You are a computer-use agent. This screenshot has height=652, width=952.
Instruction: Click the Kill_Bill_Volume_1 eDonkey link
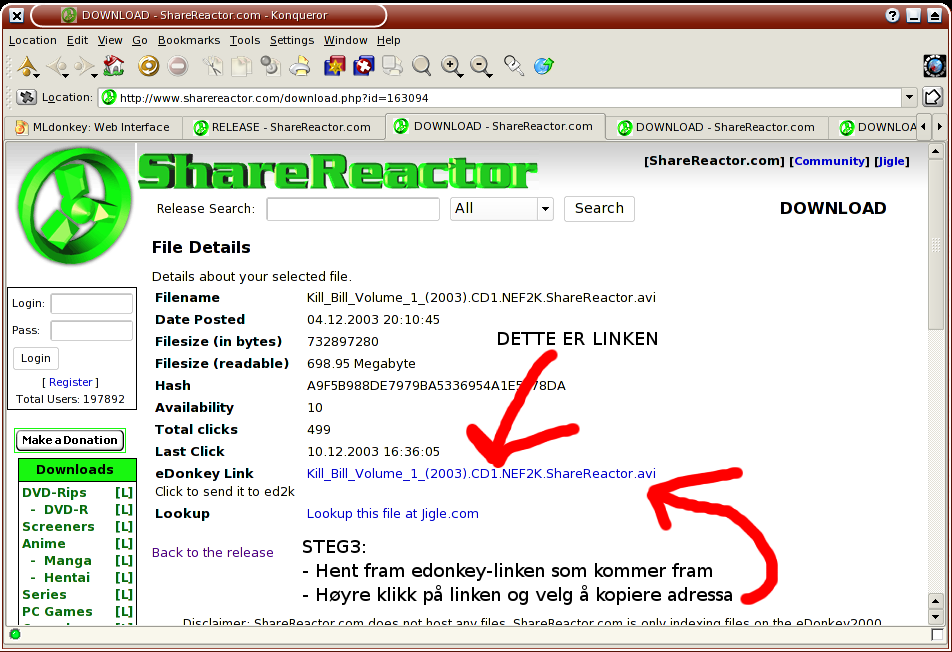pyautogui.click(x=481, y=474)
